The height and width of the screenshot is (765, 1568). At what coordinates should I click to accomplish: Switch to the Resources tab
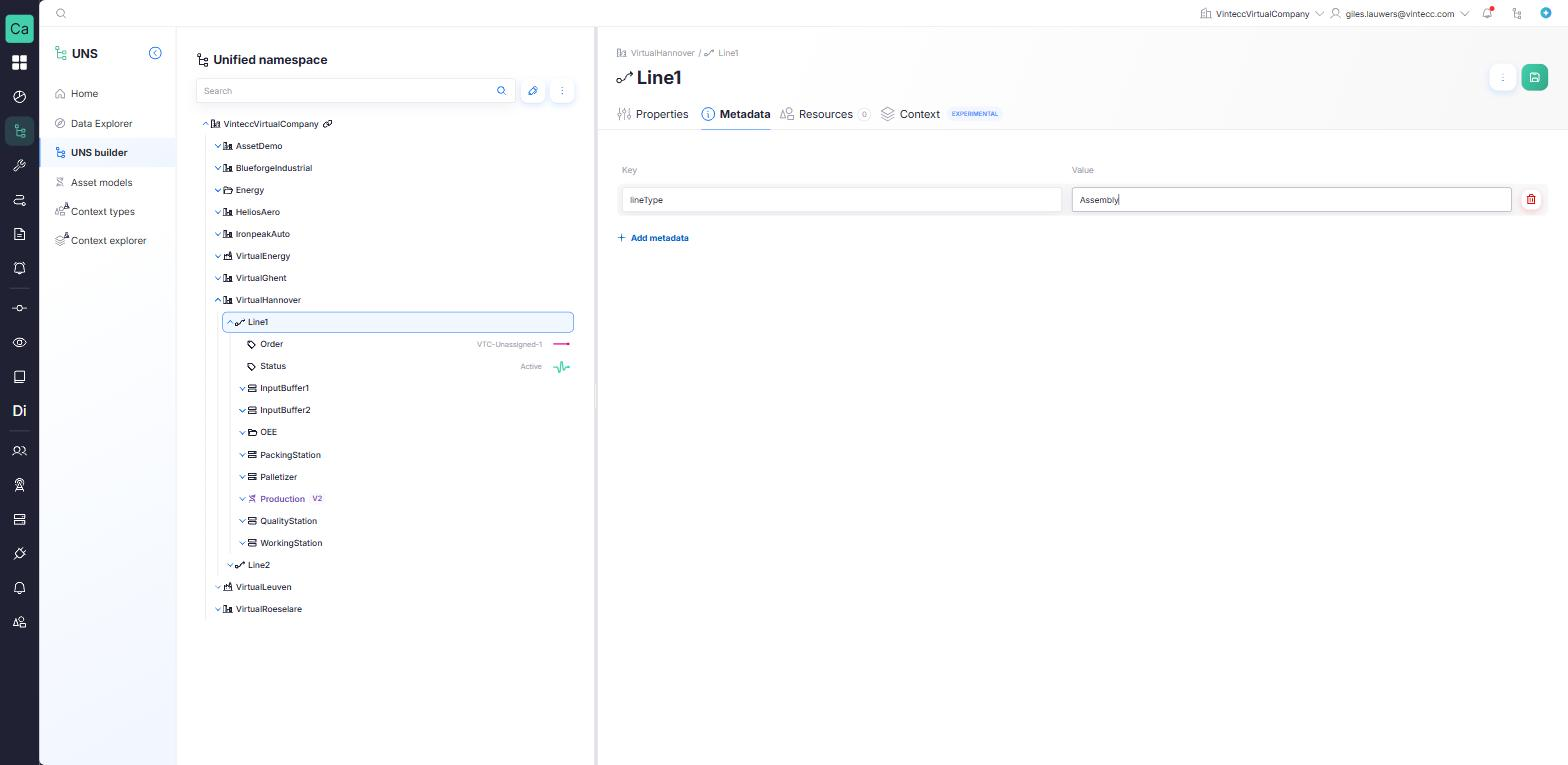(825, 114)
